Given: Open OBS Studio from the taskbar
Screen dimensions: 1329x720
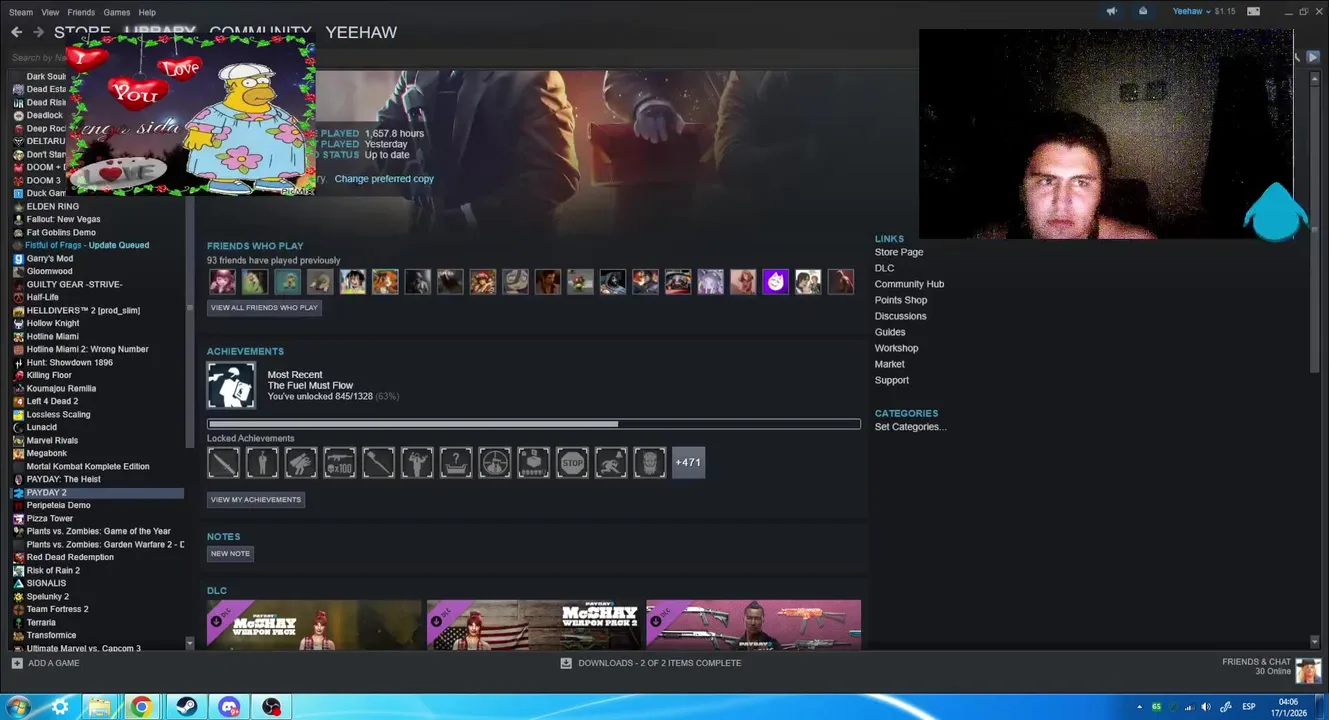Looking at the screenshot, I should (x=271, y=707).
